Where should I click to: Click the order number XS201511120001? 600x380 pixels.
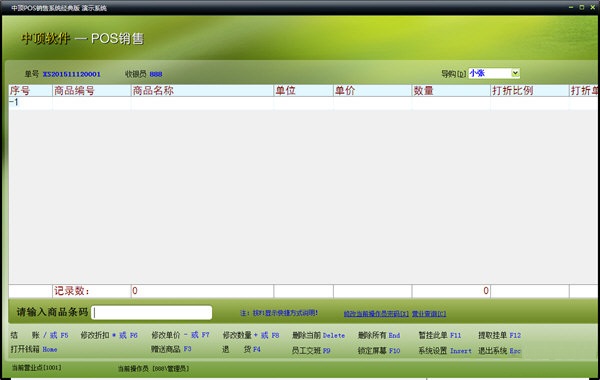(72, 74)
